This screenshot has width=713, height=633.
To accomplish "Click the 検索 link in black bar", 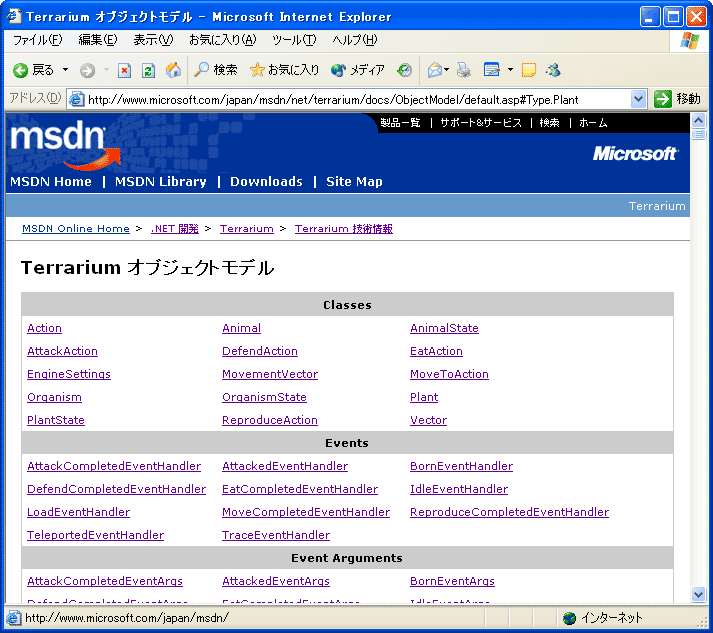I will pyautogui.click(x=549, y=123).
